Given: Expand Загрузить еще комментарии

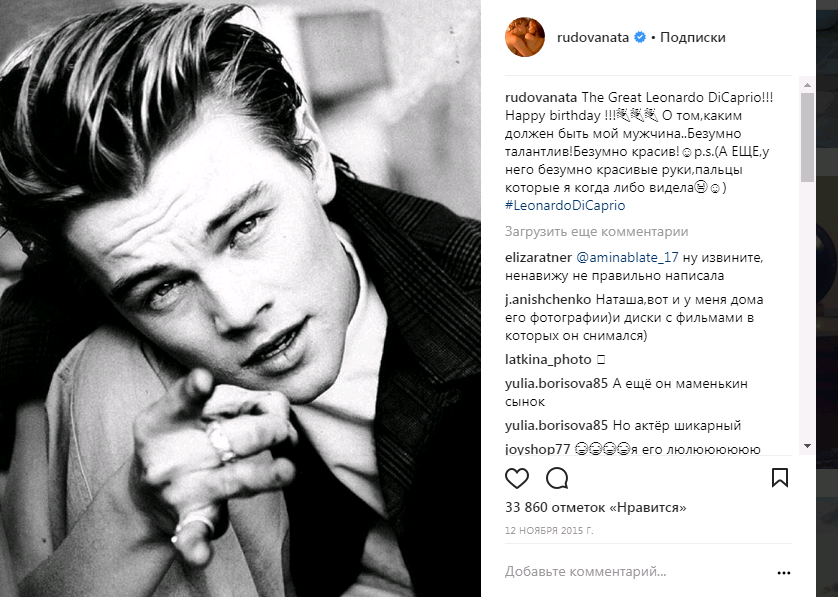Looking at the screenshot, I should (x=596, y=231).
